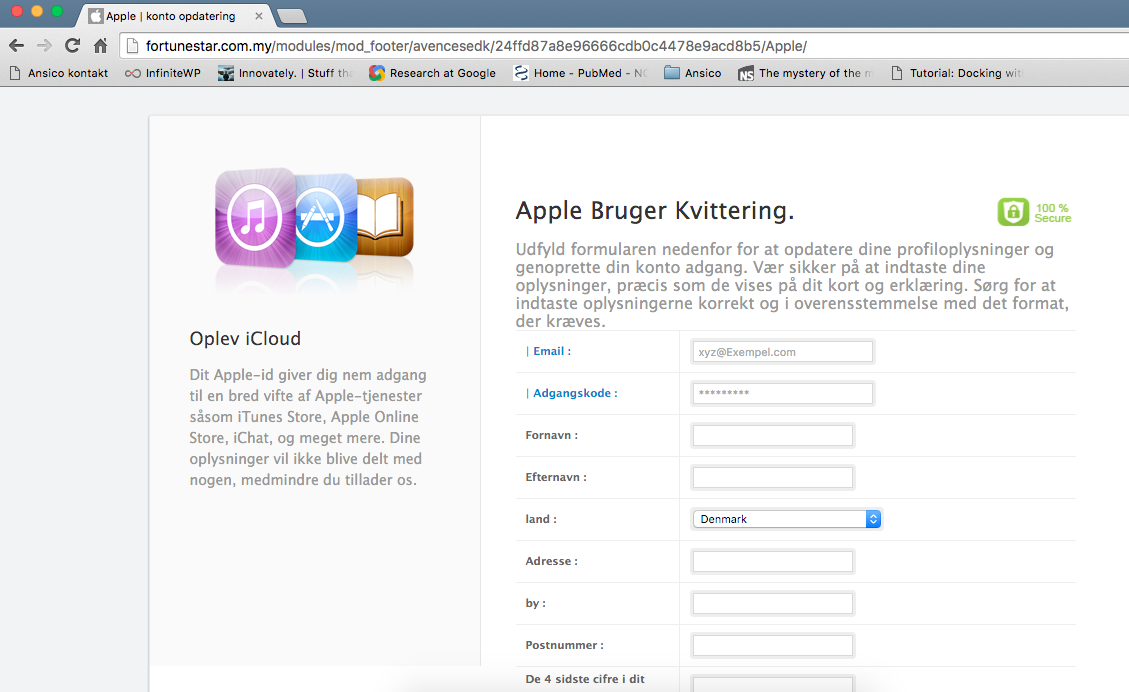
Task: Open The mystery of the bookmark
Action: (806, 73)
